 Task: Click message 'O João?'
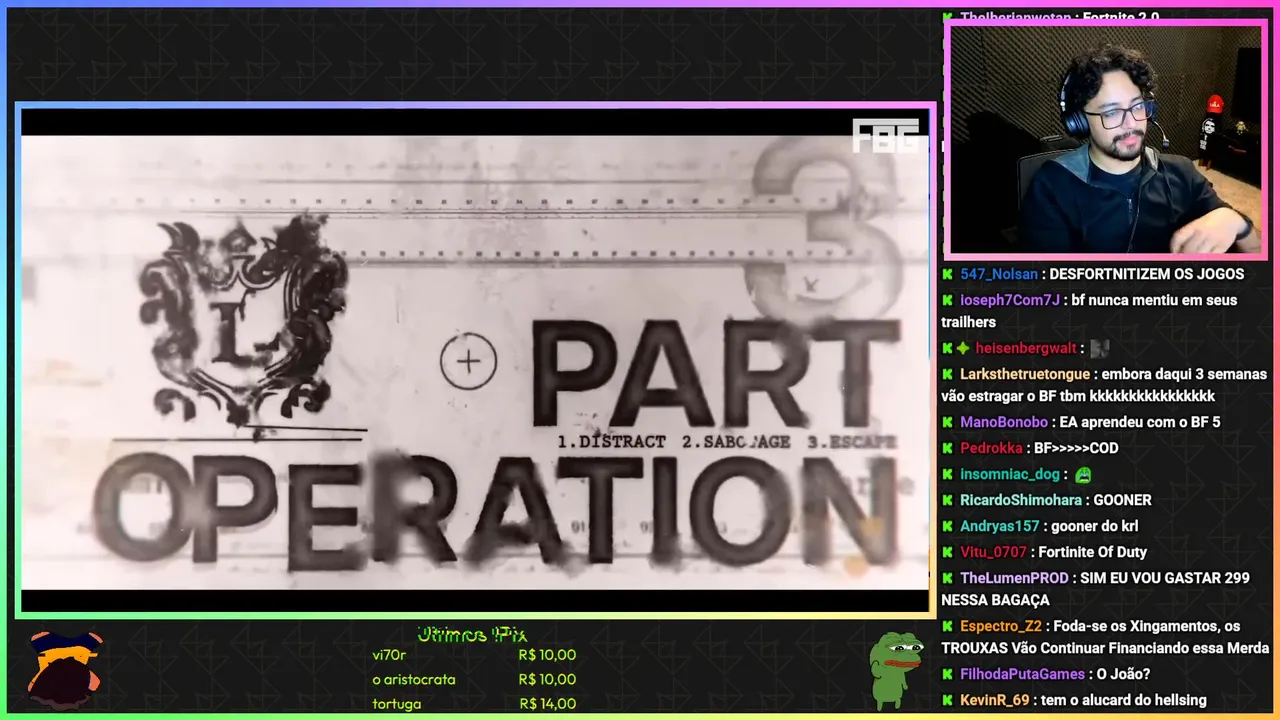(x=1123, y=674)
